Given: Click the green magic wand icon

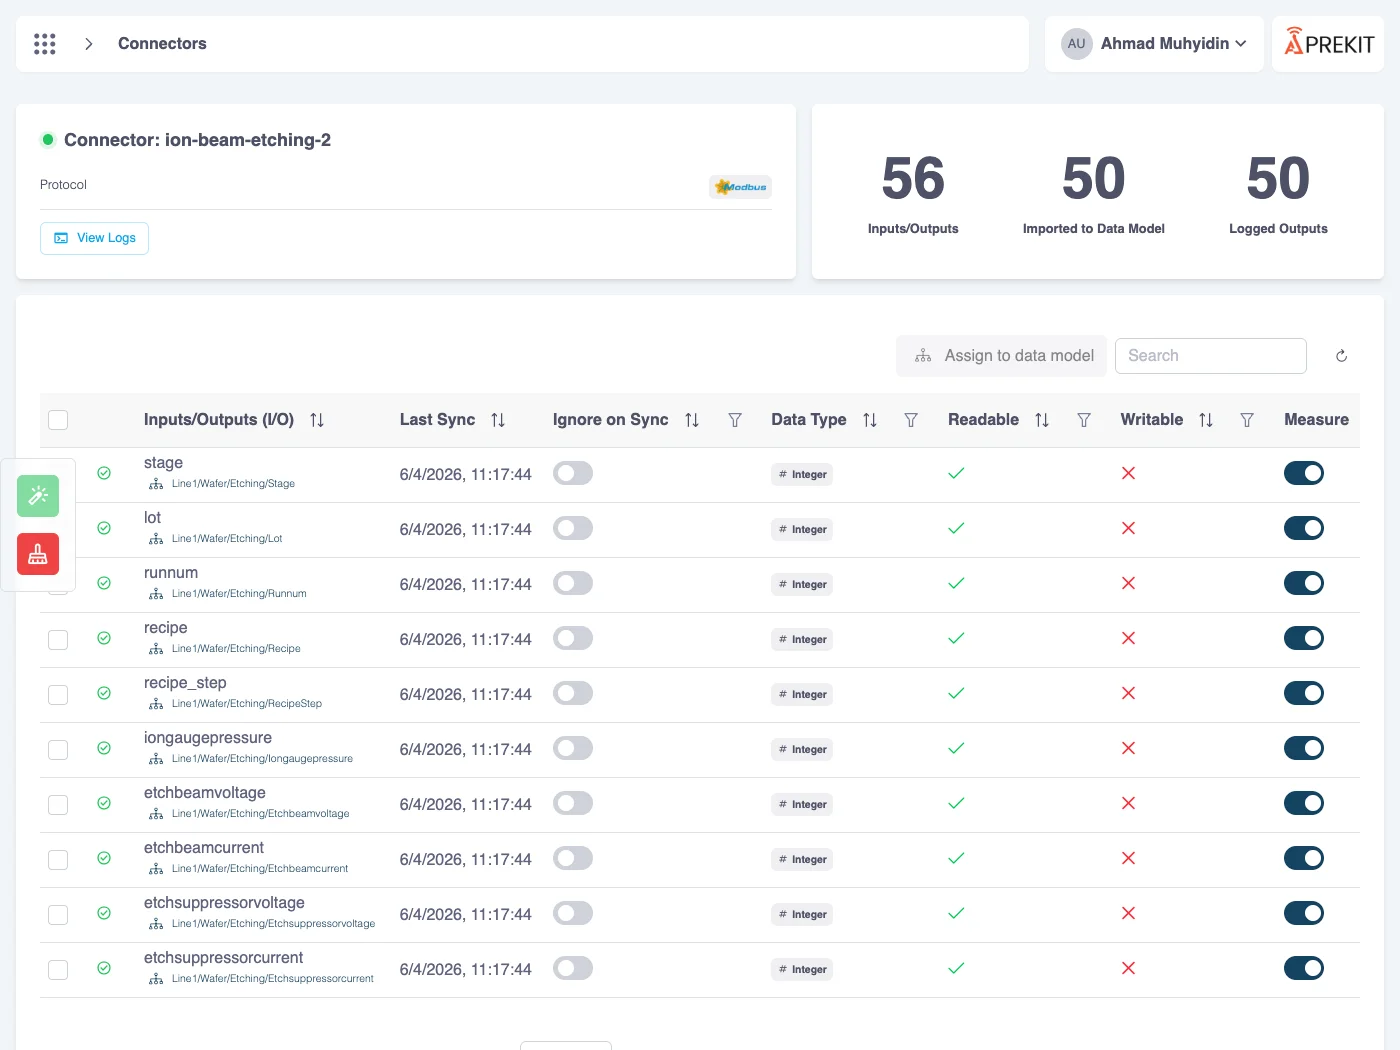Looking at the screenshot, I should point(38,496).
